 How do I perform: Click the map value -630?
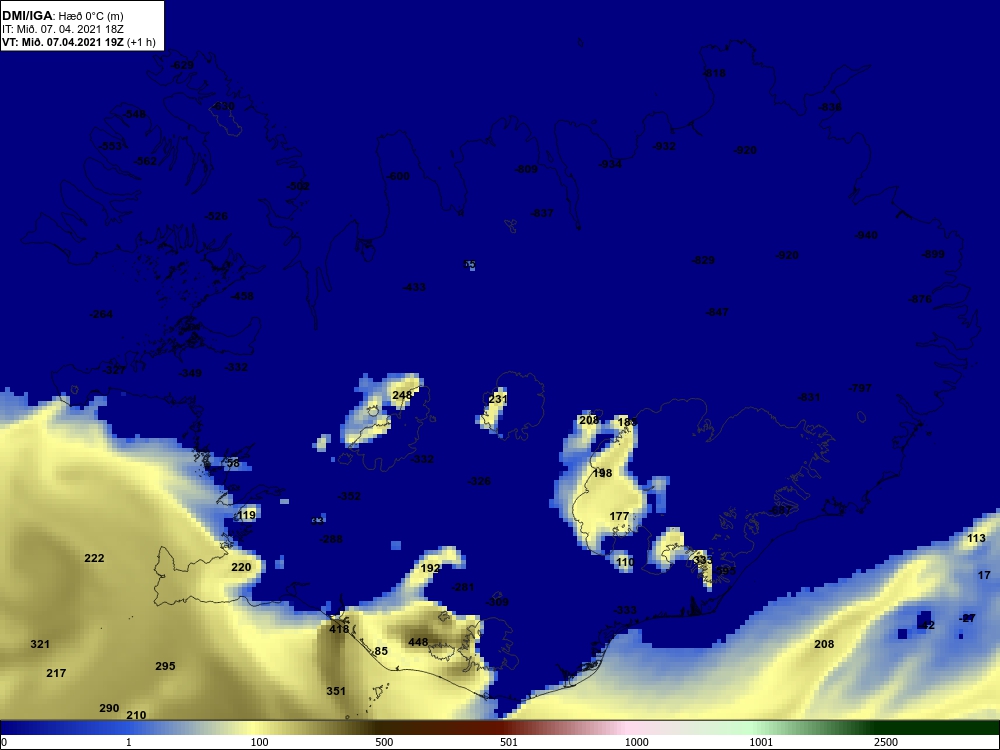223,106
